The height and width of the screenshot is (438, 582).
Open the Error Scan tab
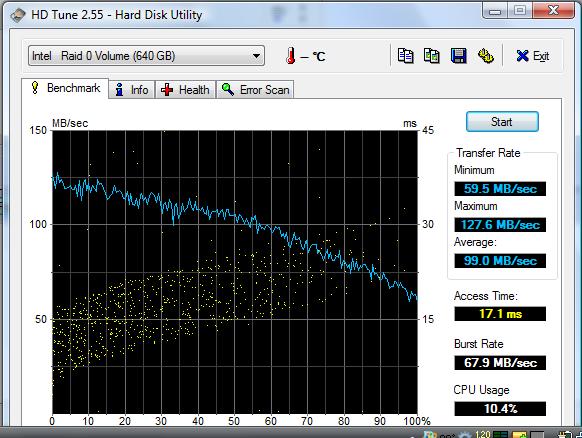(255, 90)
